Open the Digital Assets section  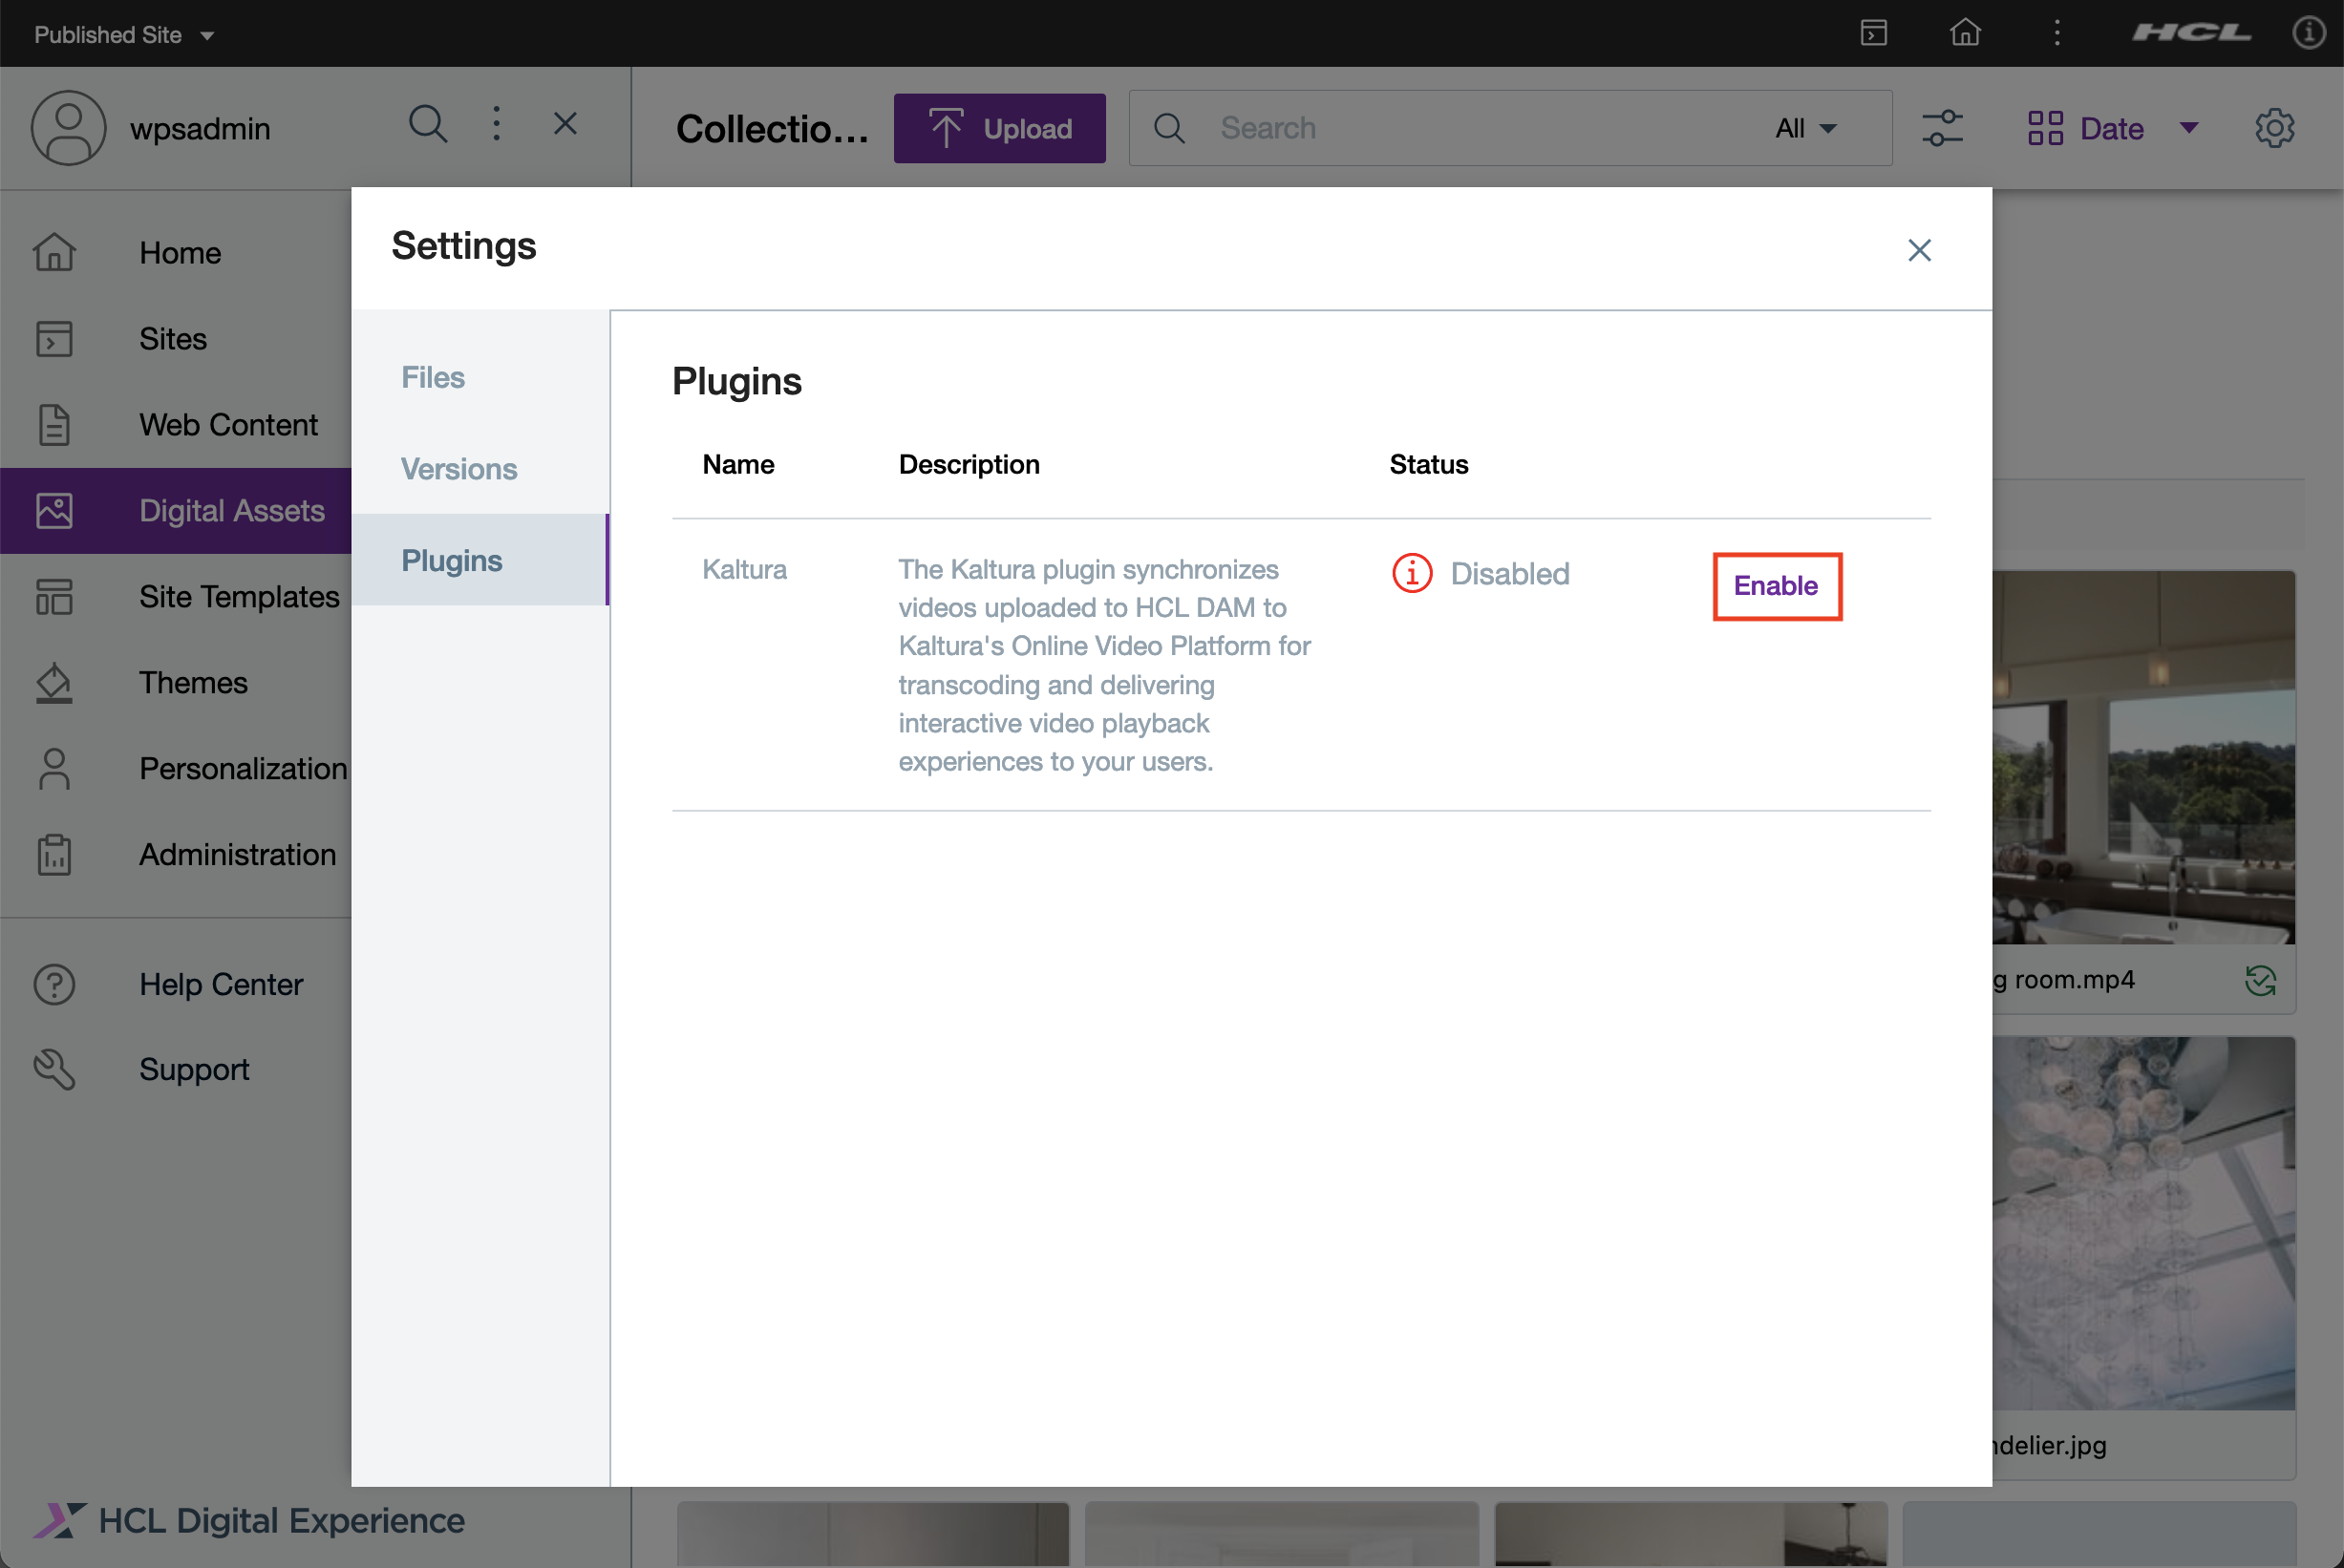[232, 510]
